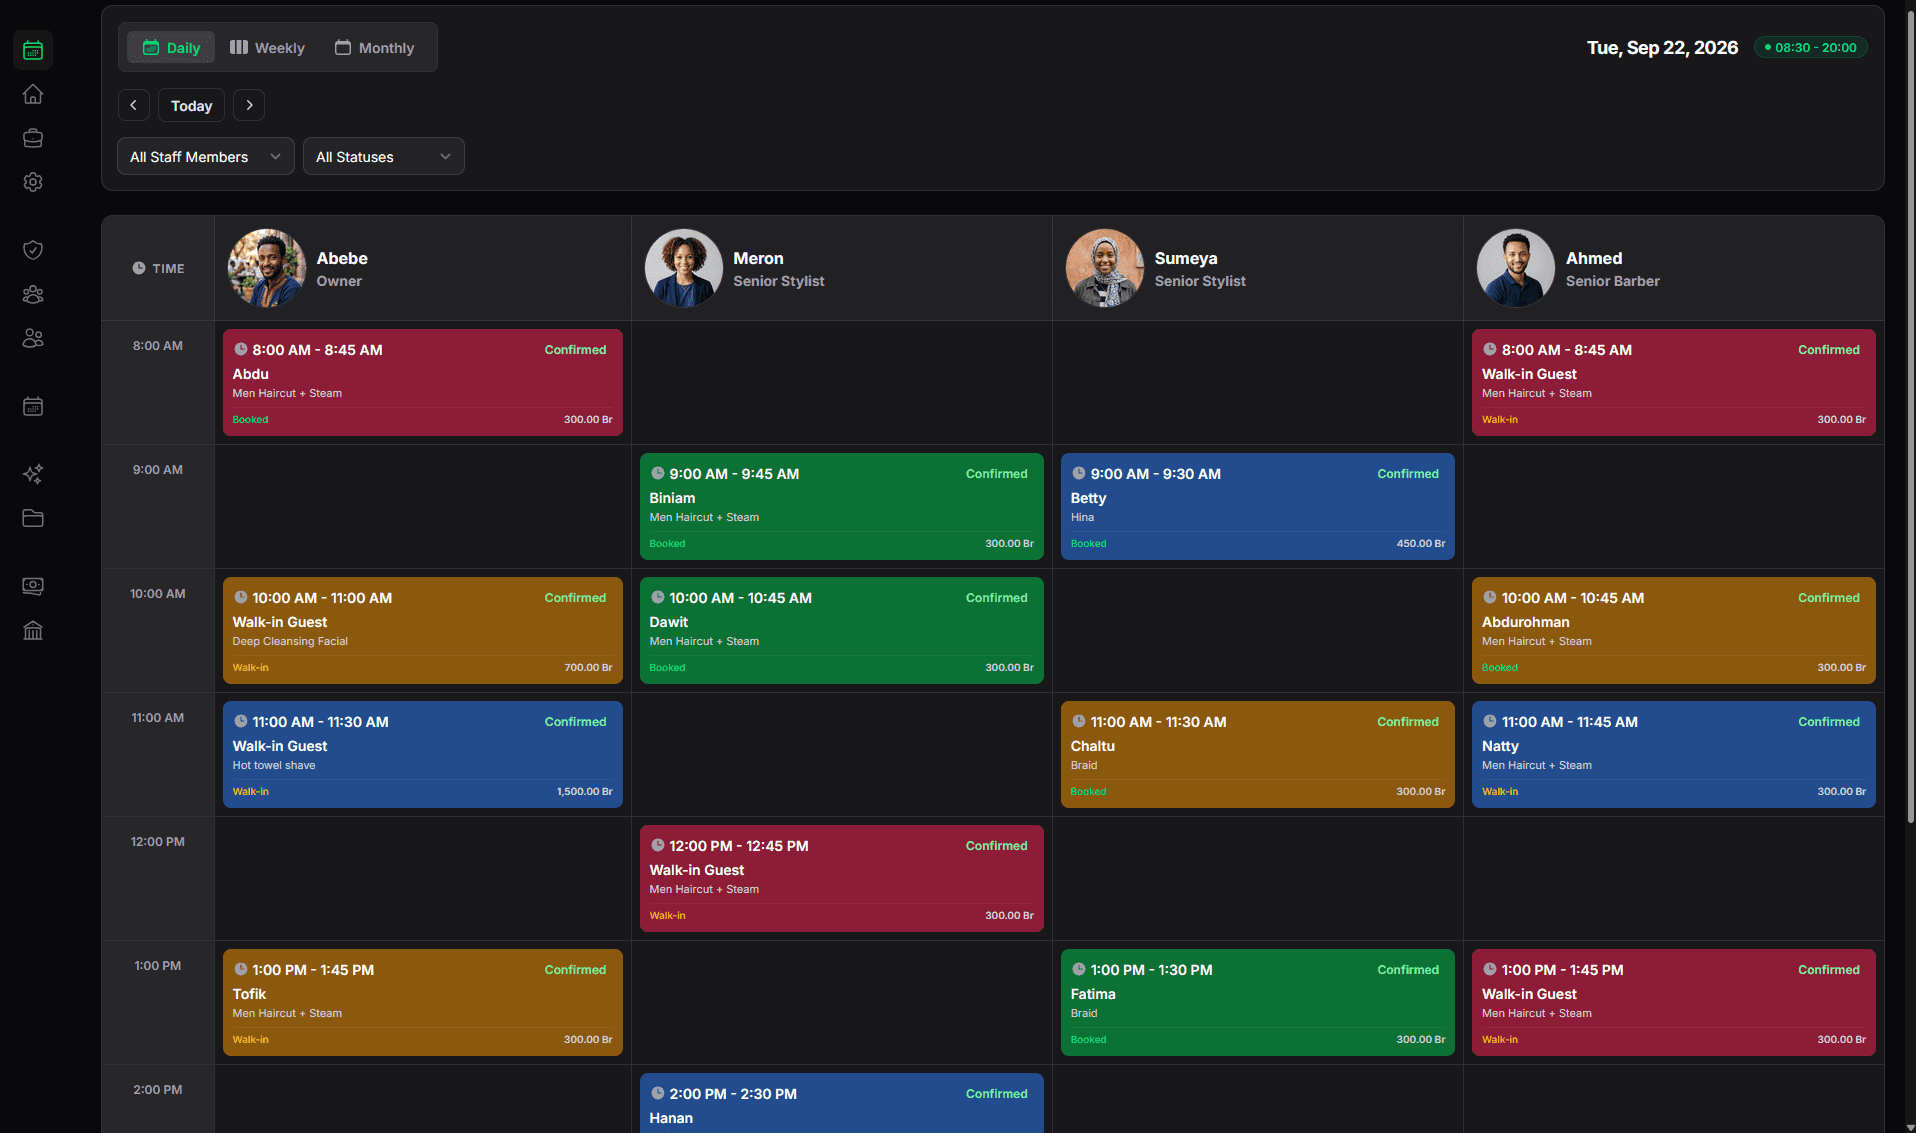This screenshot has height=1133, width=1916.
Task: Open Tofik's 1:00 PM appointment
Action: (423, 1002)
